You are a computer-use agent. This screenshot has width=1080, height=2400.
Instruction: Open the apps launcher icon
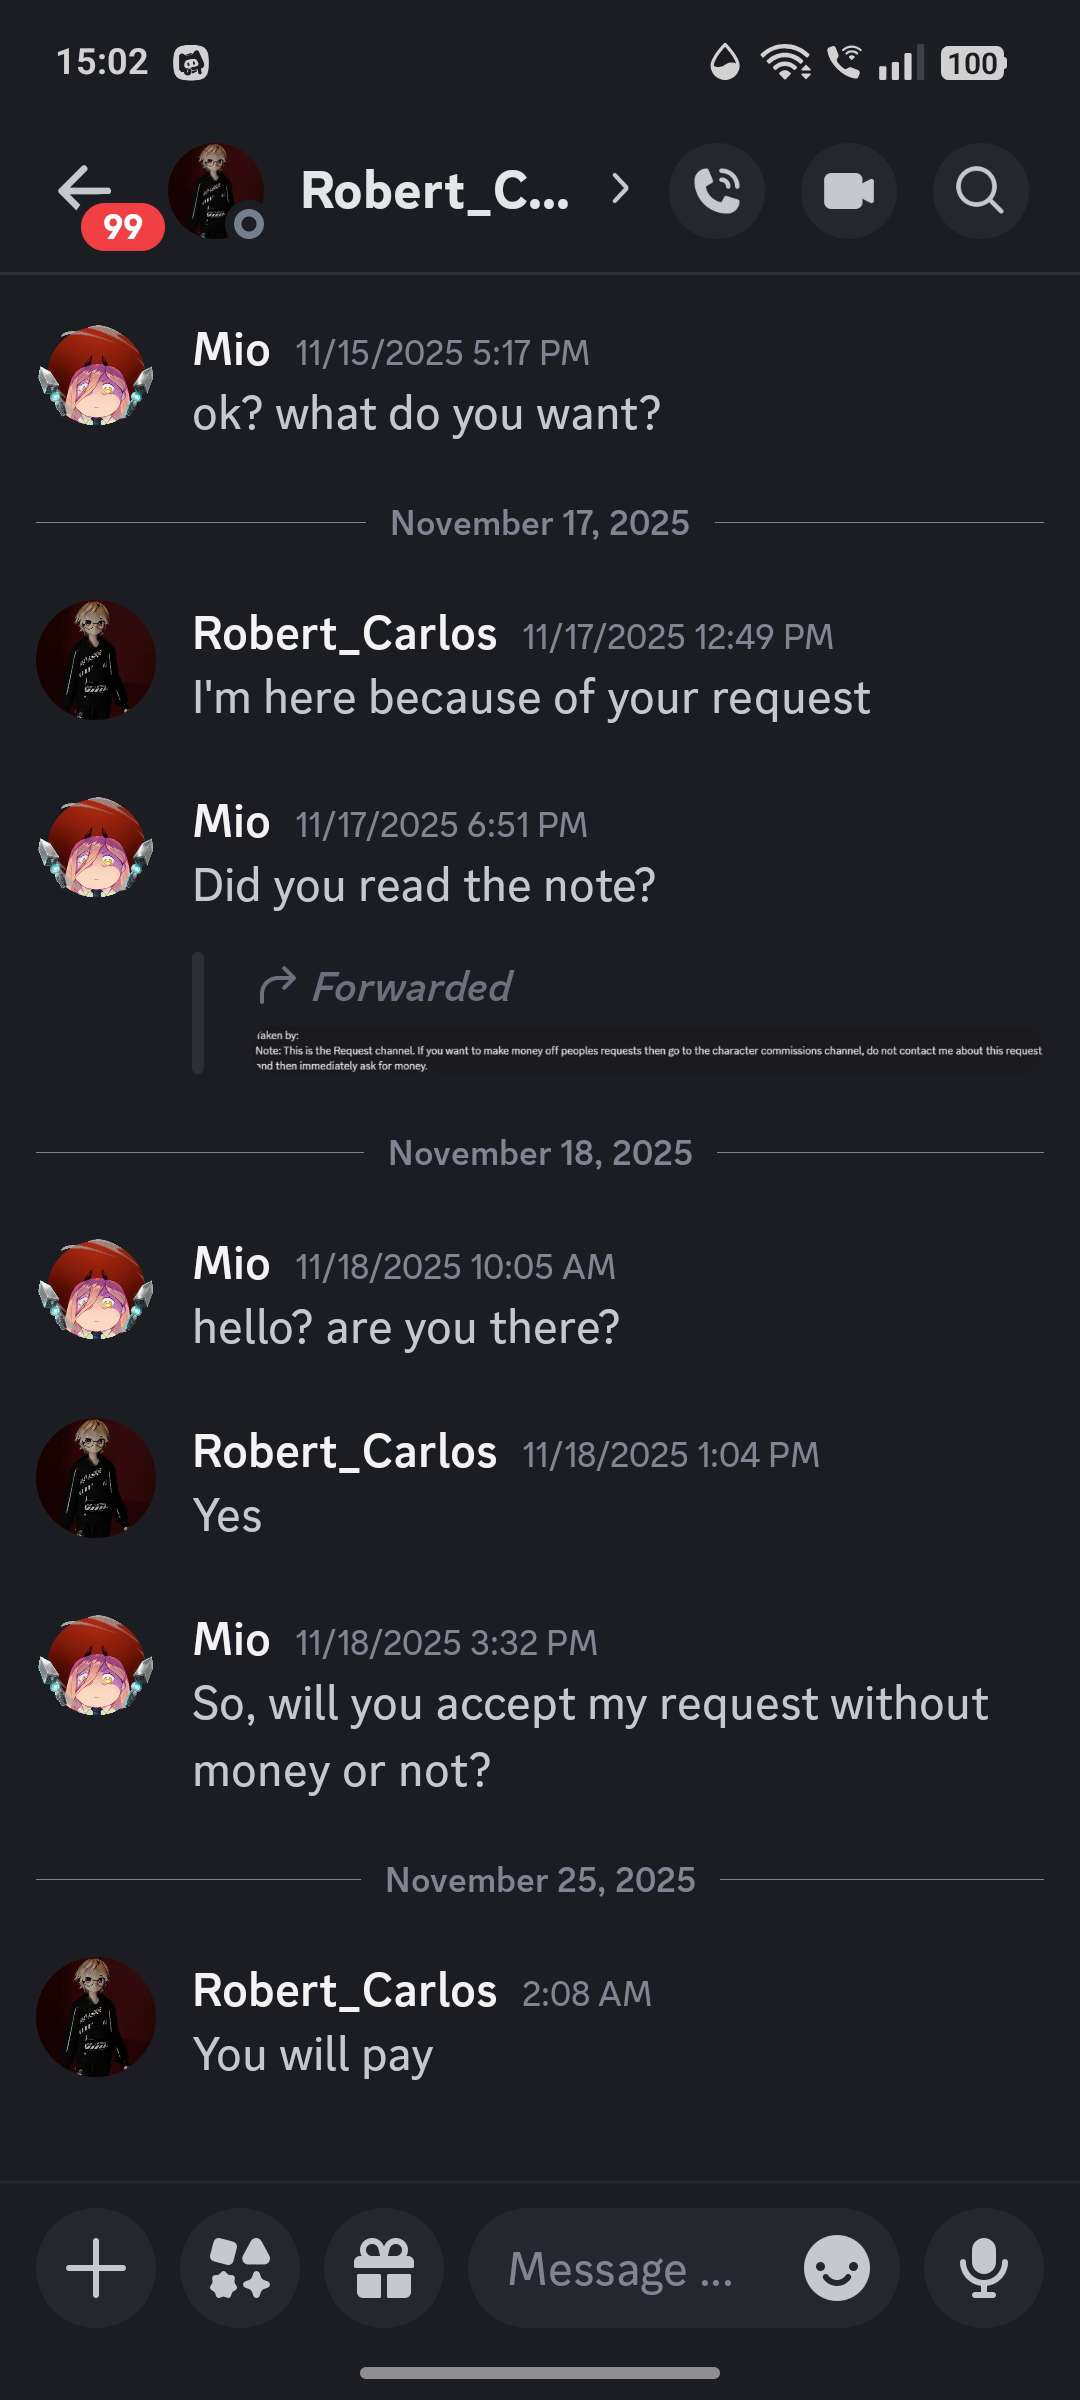tap(240, 2268)
